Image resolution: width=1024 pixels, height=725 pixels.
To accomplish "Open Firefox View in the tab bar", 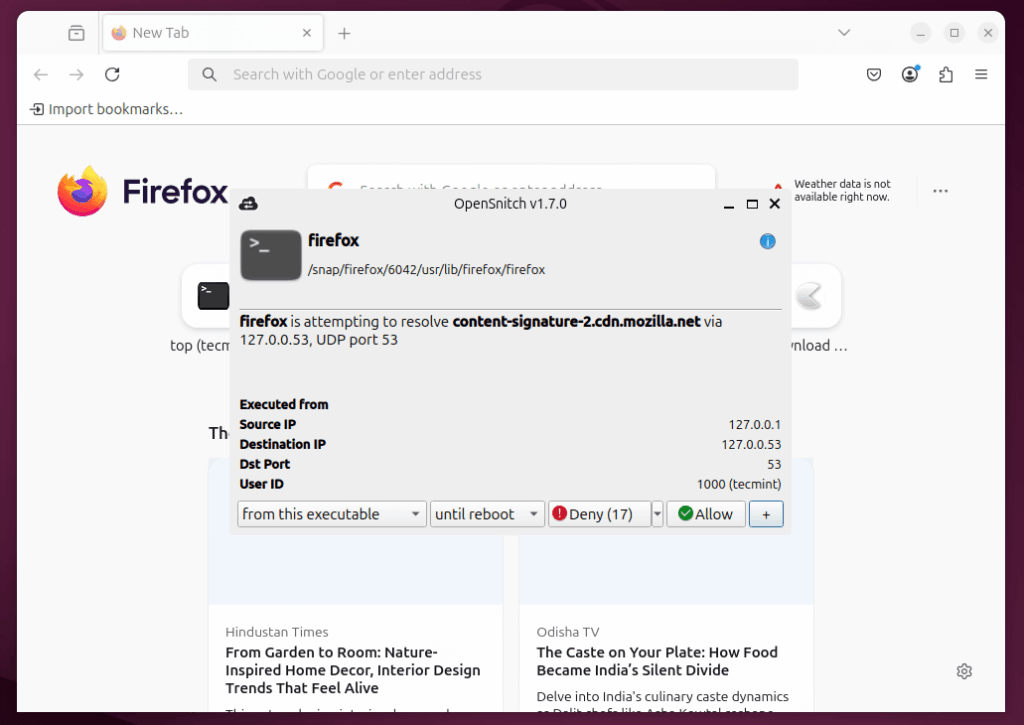I will click(x=76, y=32).
